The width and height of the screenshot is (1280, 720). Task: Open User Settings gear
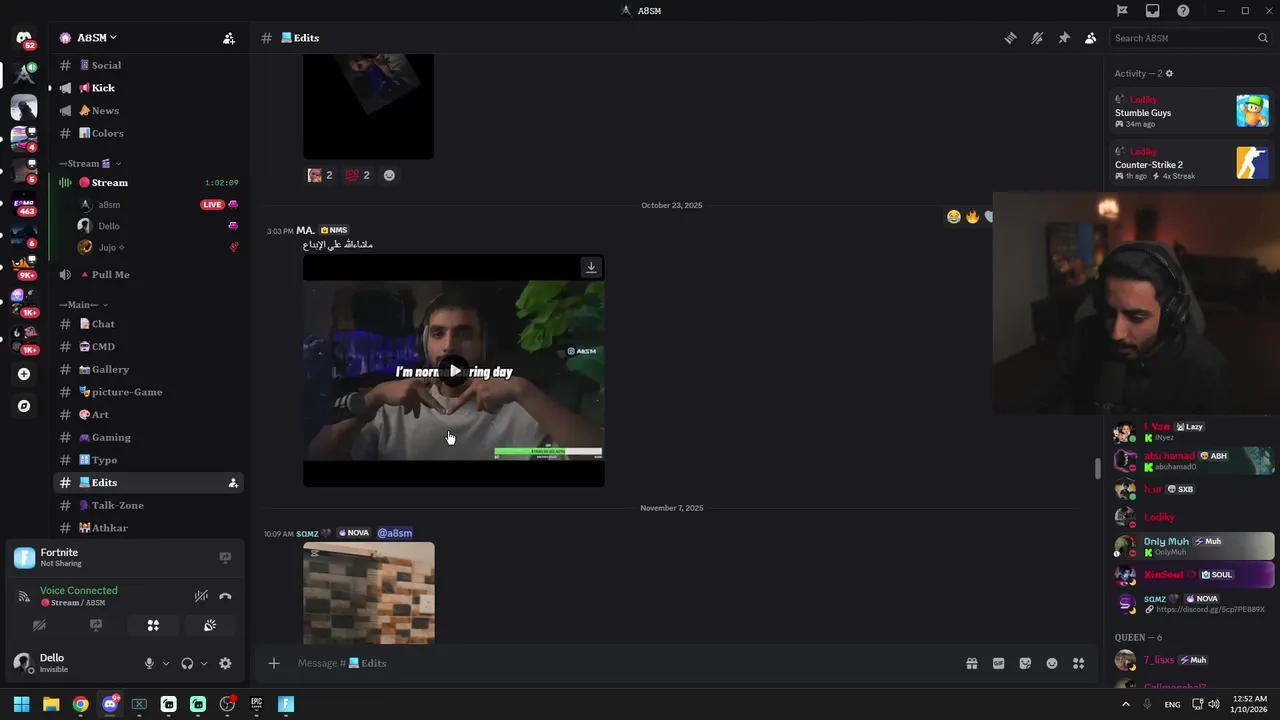(225, 663)
